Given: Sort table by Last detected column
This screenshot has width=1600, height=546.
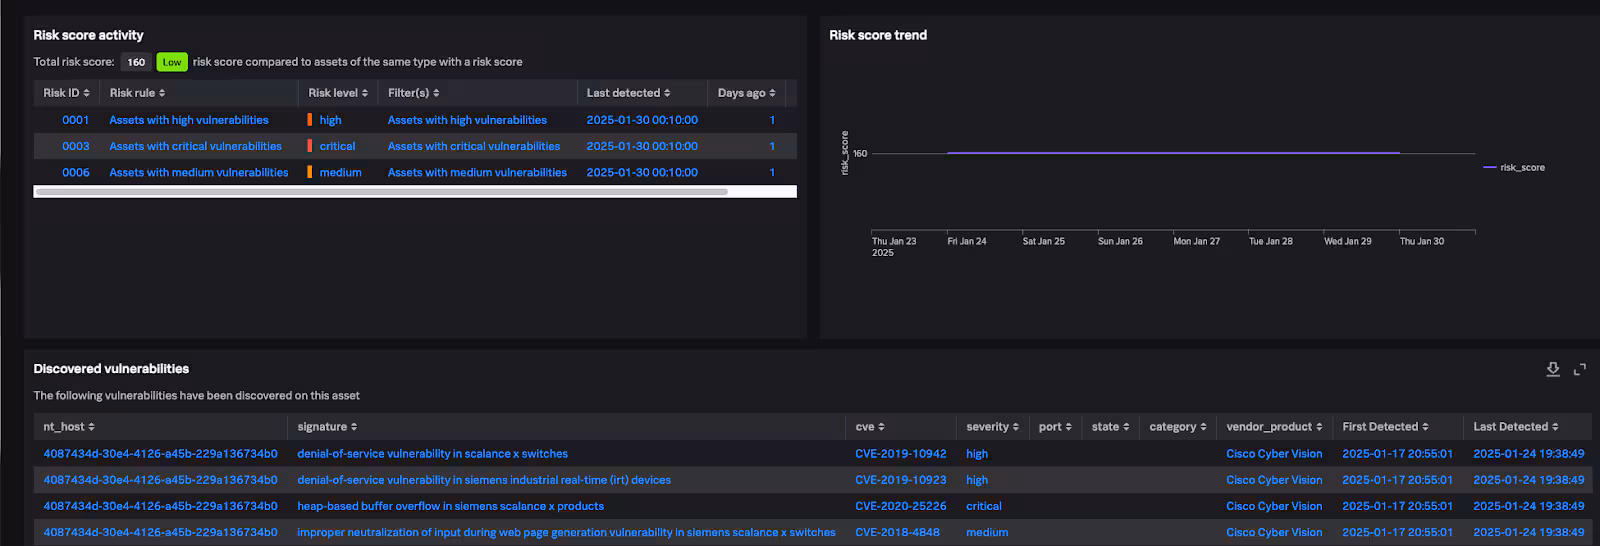Looking at the screenshot, I should pos(628,93).
